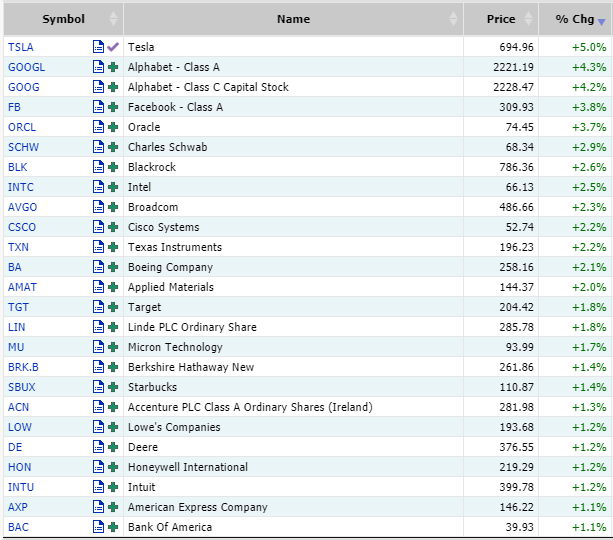
Task: Open the document icon for LOW
Action: point(98,427)
